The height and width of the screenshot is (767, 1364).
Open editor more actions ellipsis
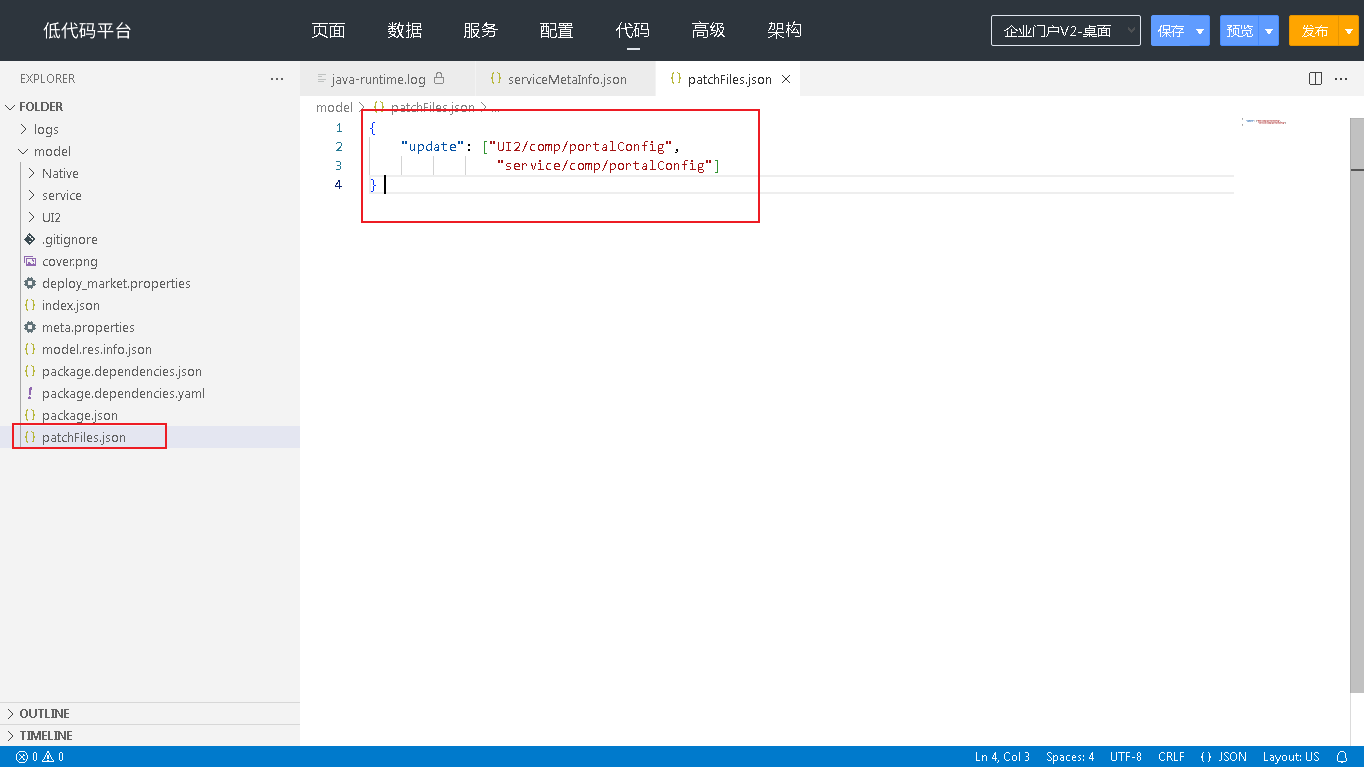[1342, 79]
